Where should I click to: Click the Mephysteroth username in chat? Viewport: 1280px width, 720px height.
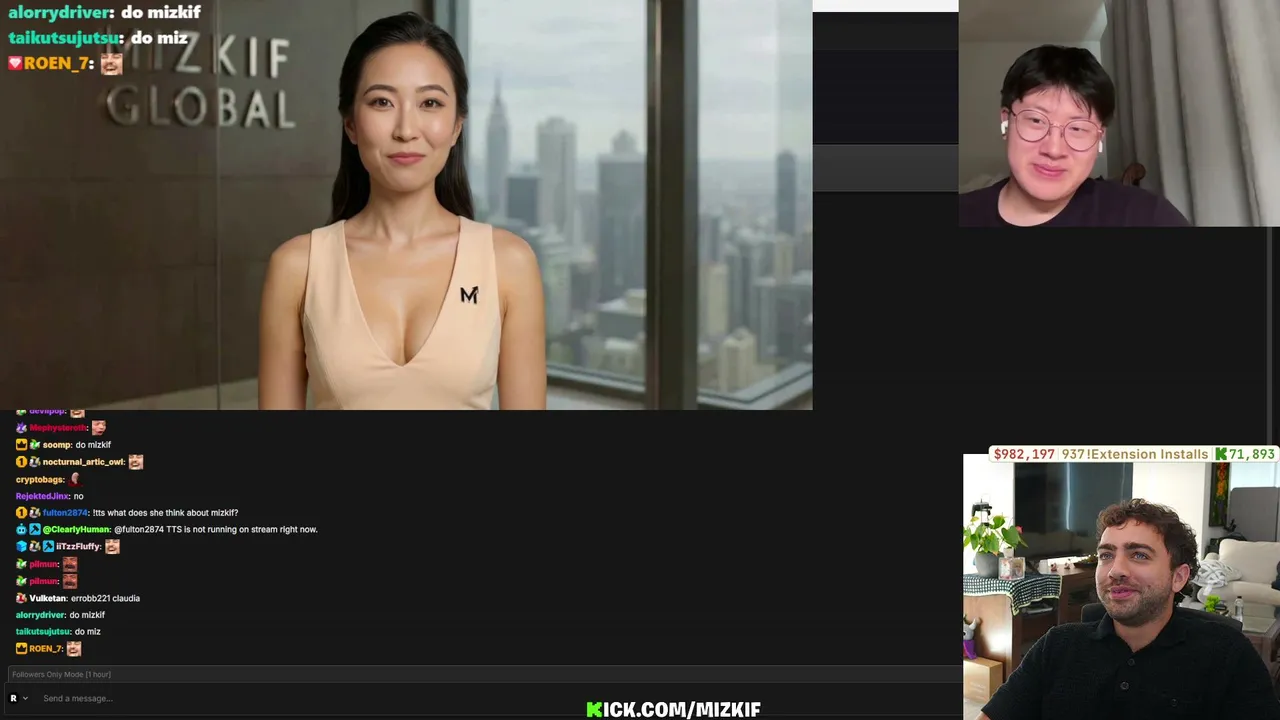[x=58, y=428]
